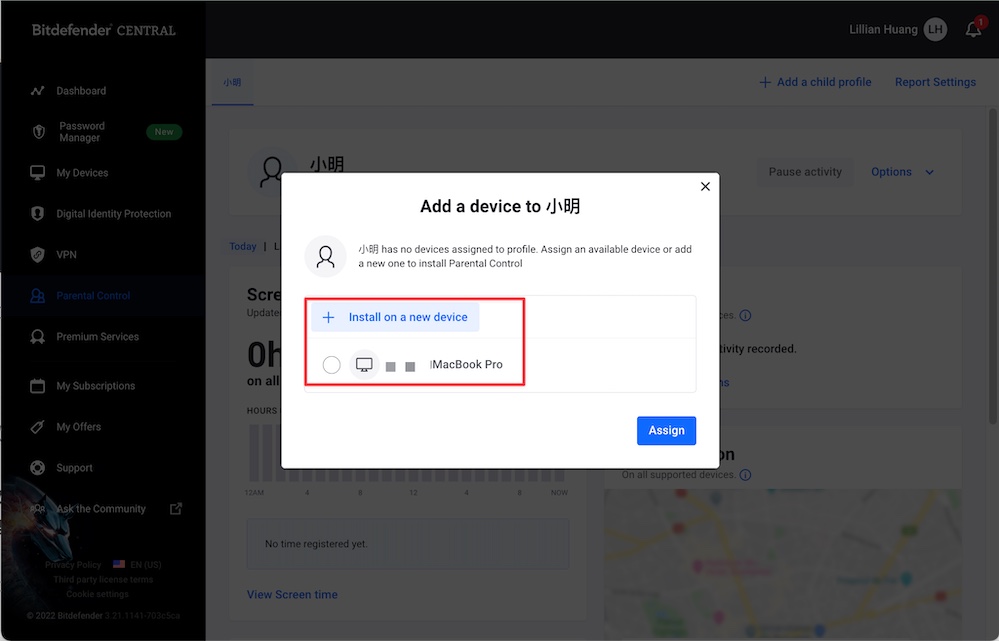Click info icon next to On all supported devices

[745, 475]
